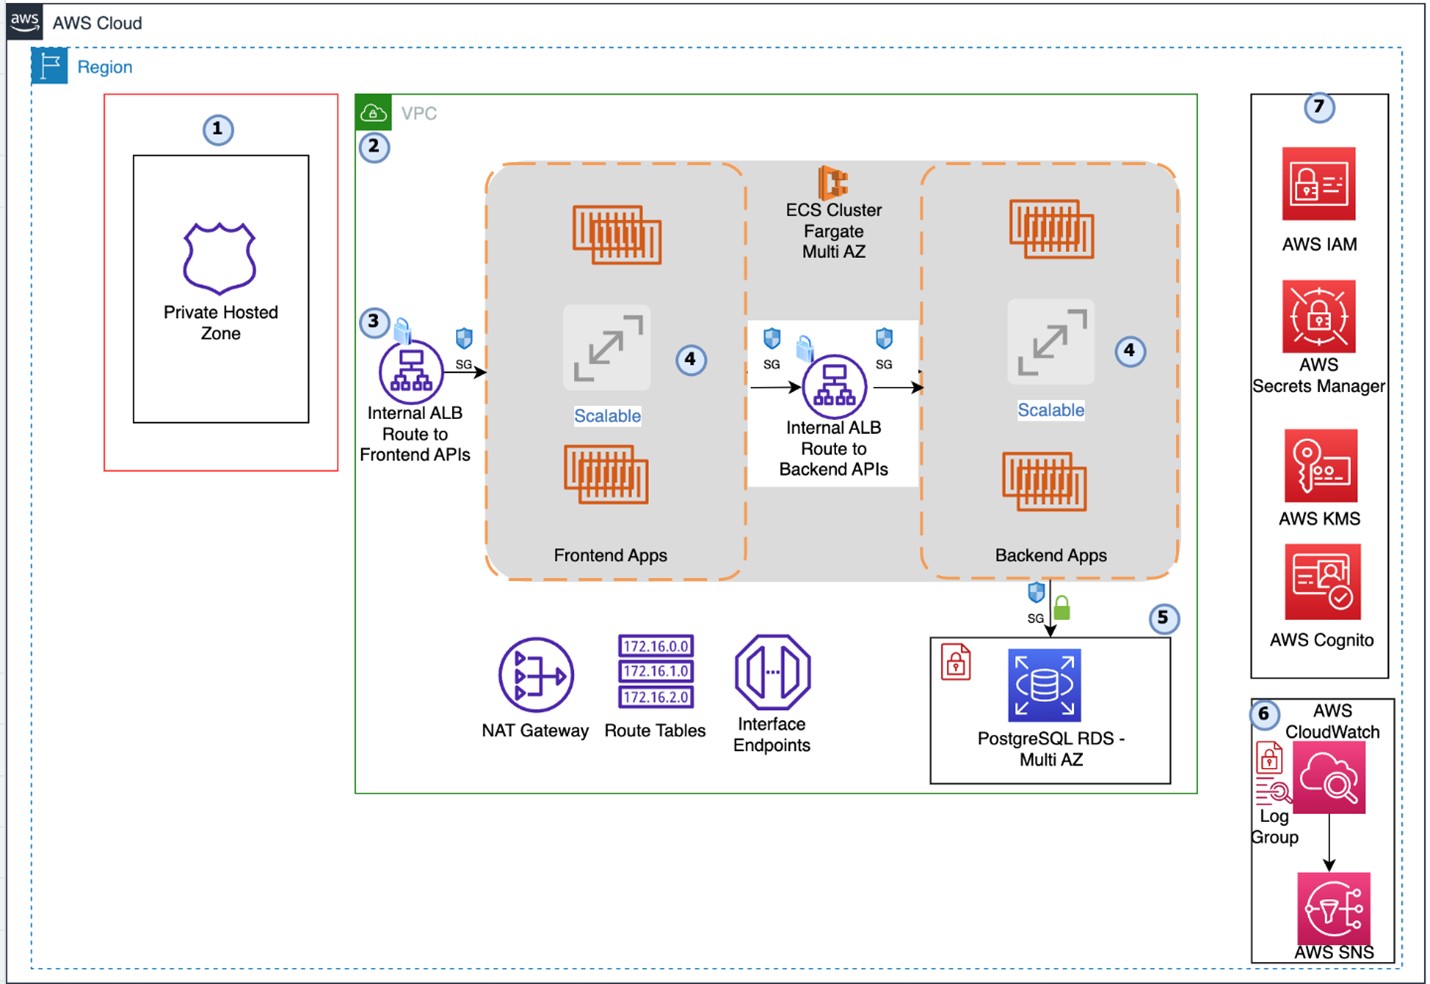1430x984 pixels.
Task: Select the container icon just above Frontend Apps label
Action: 606,474
